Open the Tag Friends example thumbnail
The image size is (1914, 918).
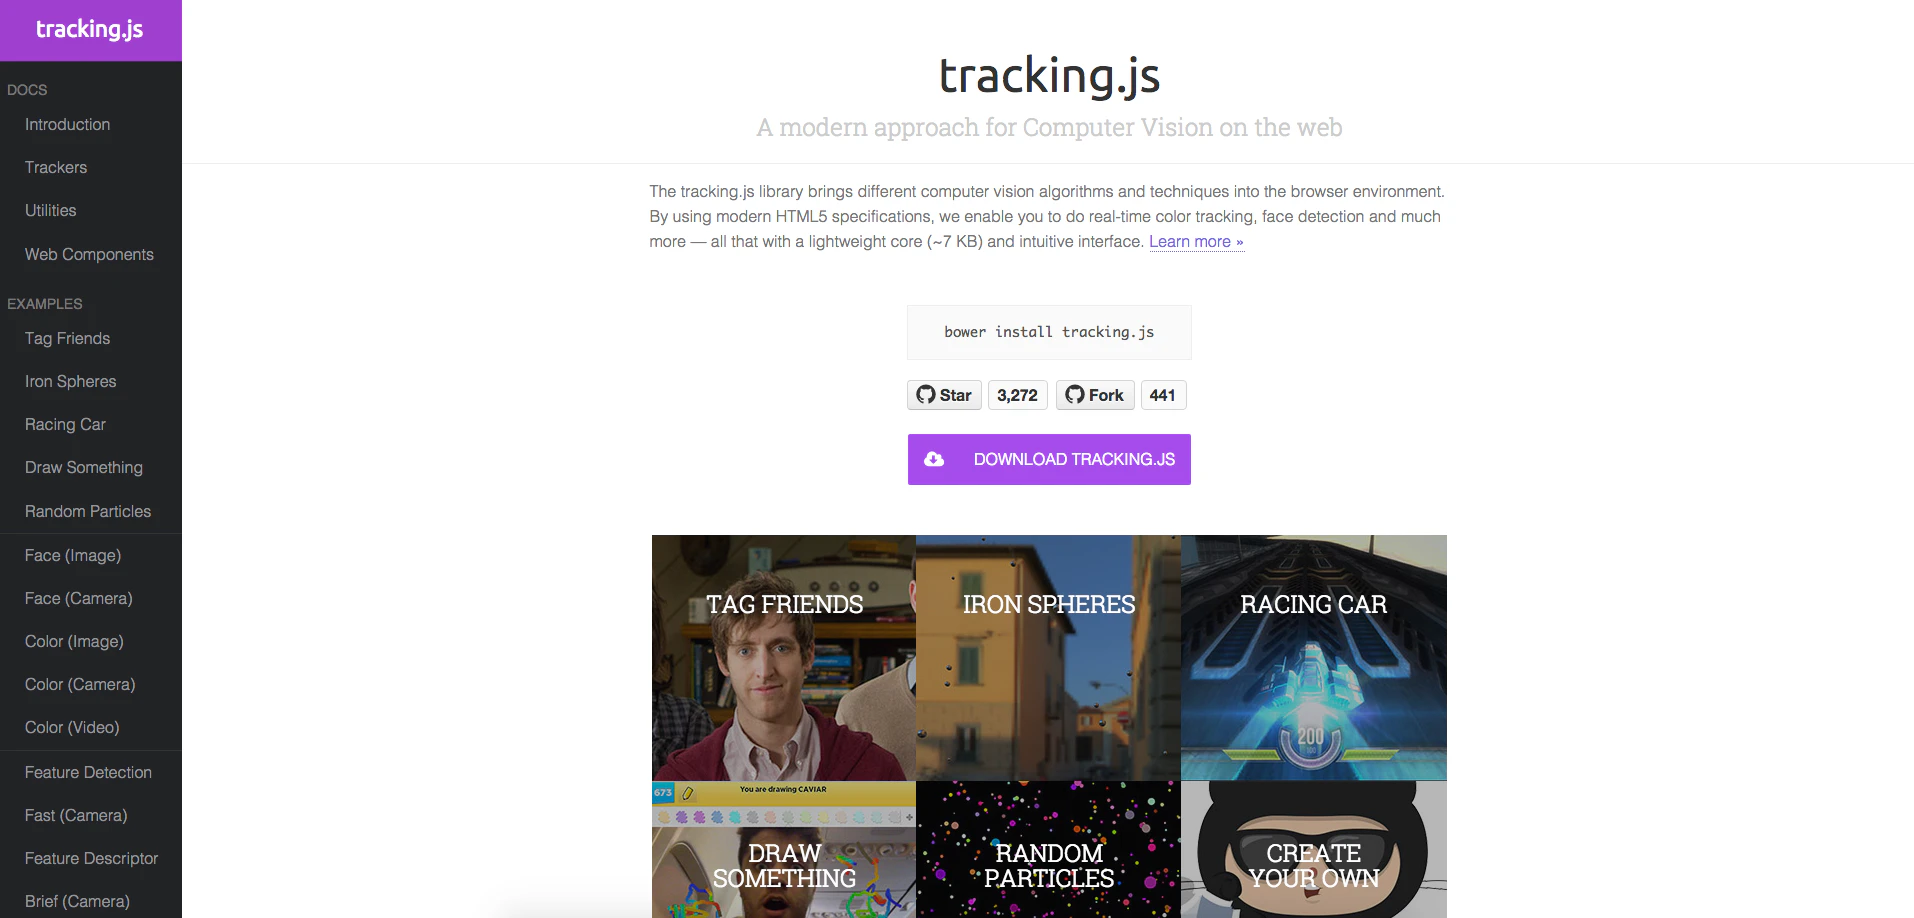point(784,658)
